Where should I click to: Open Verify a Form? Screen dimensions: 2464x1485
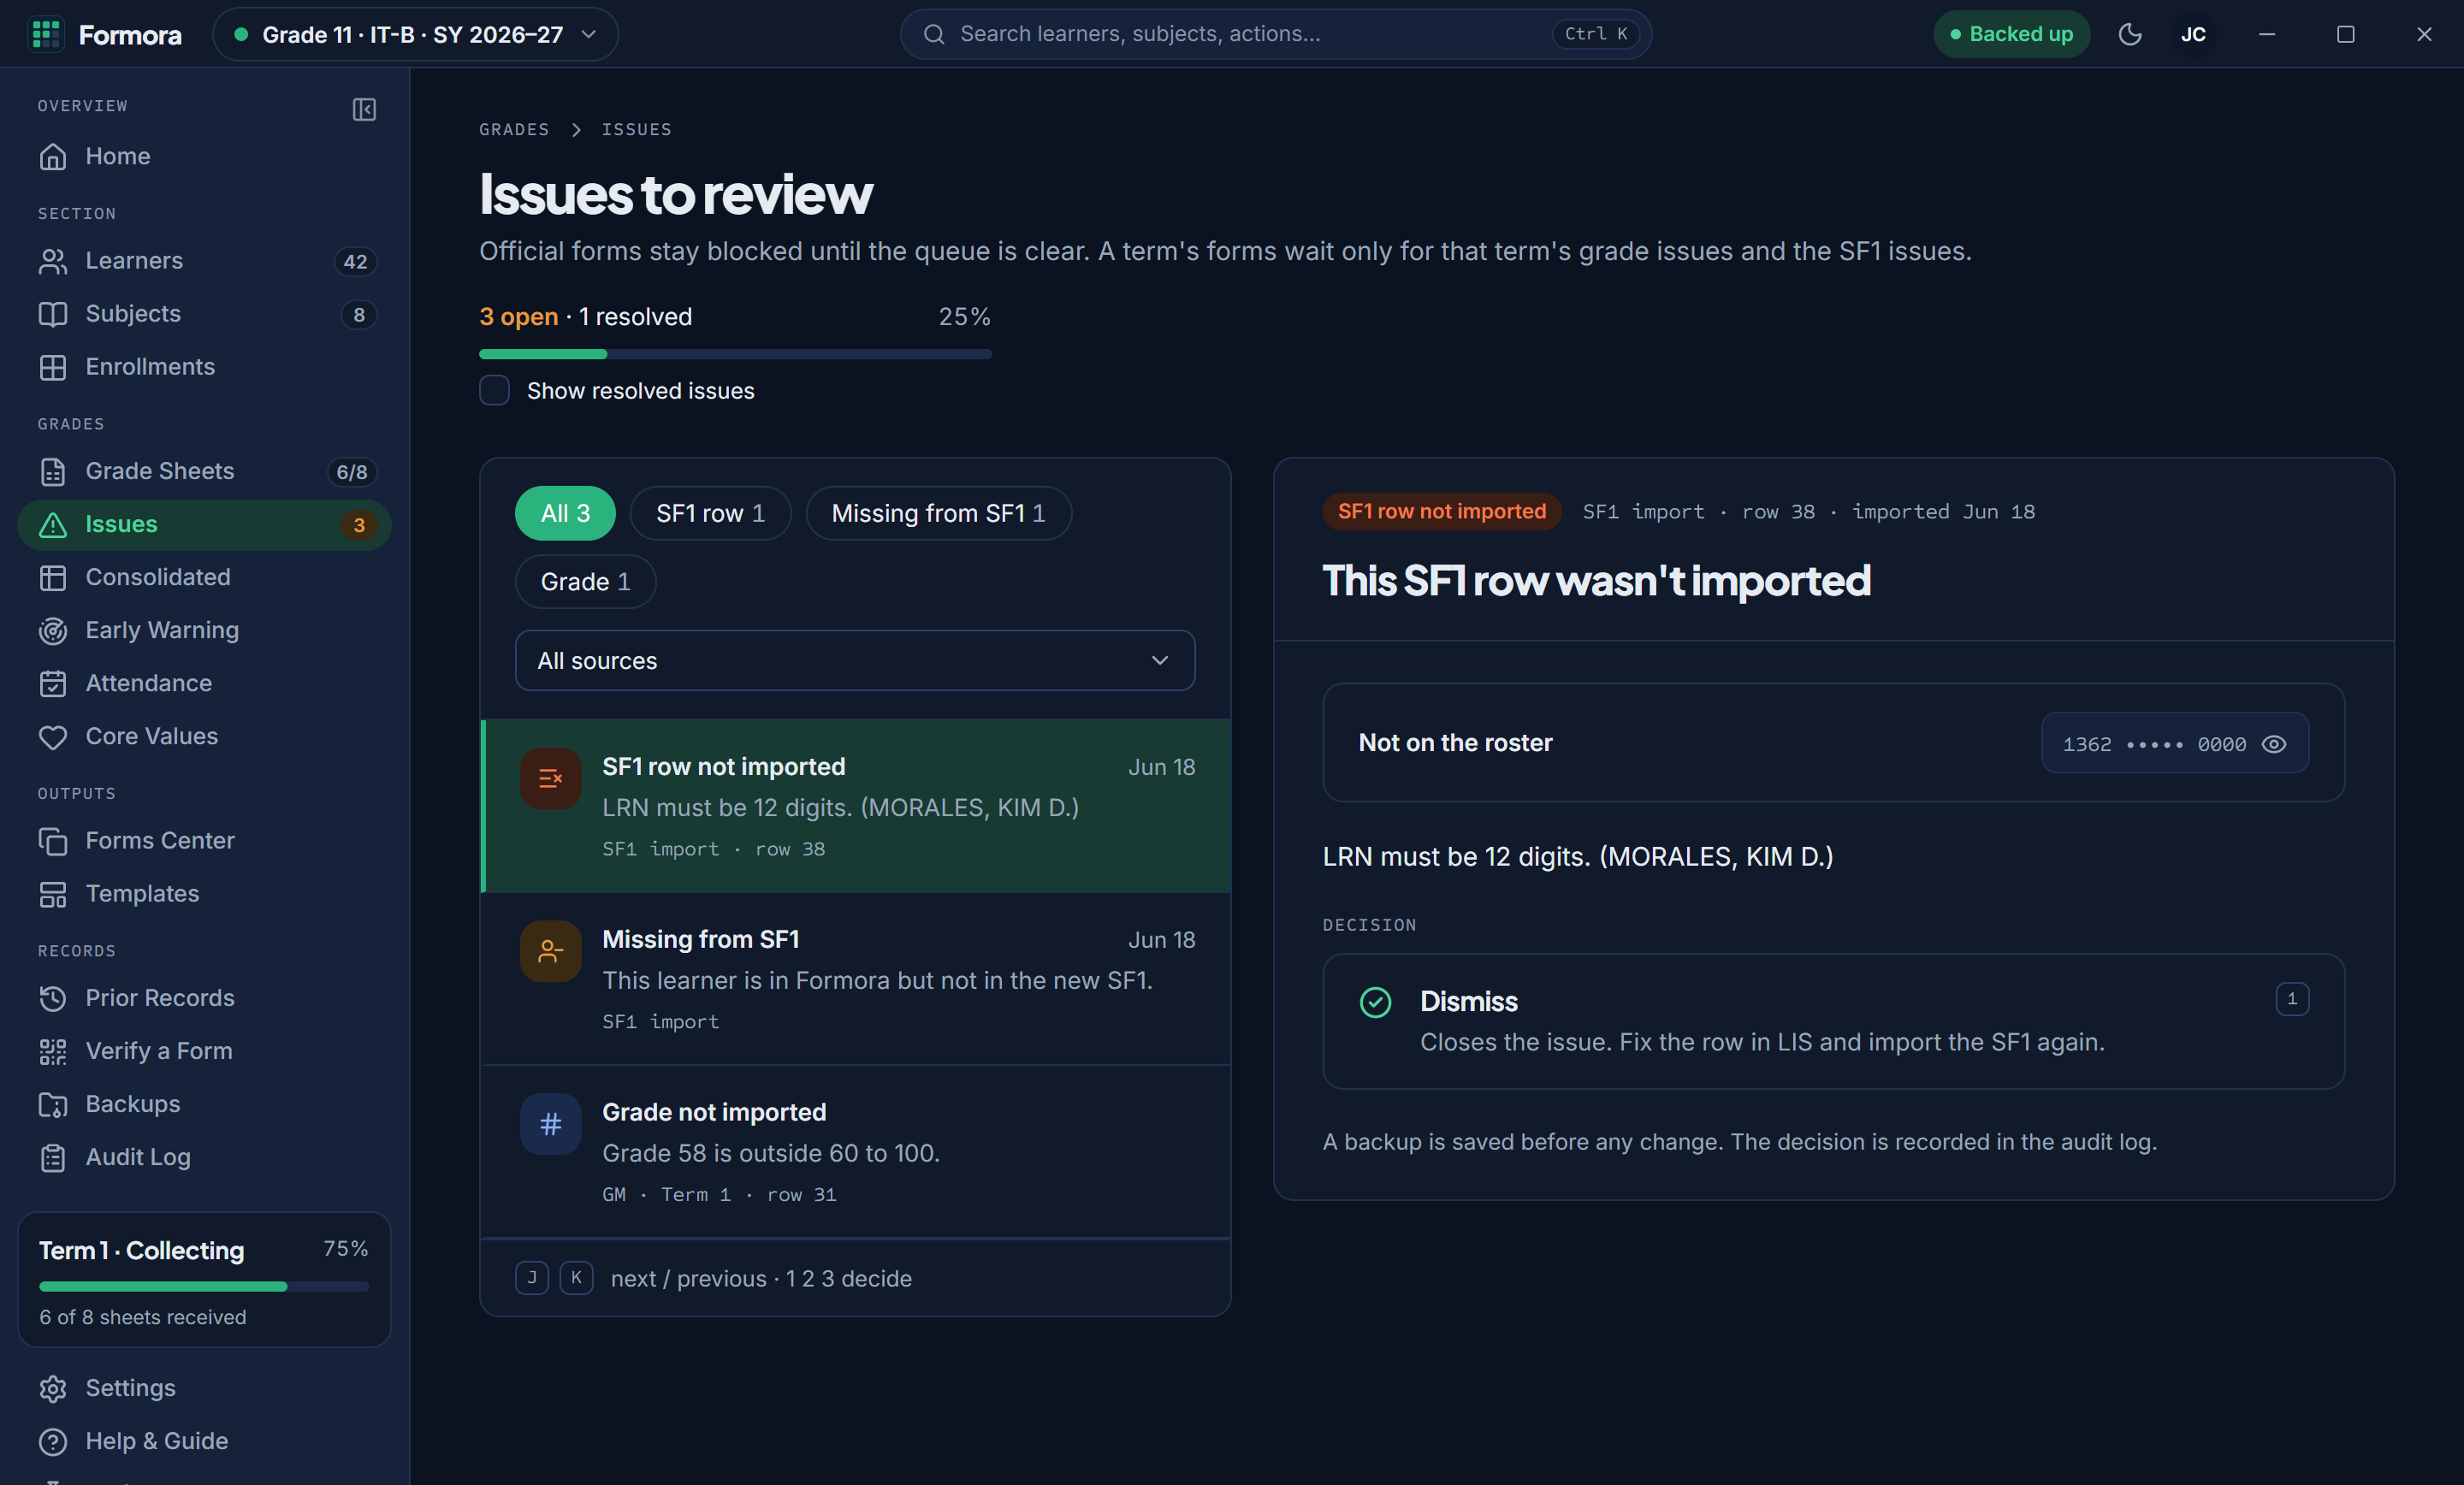point(204,1051)
